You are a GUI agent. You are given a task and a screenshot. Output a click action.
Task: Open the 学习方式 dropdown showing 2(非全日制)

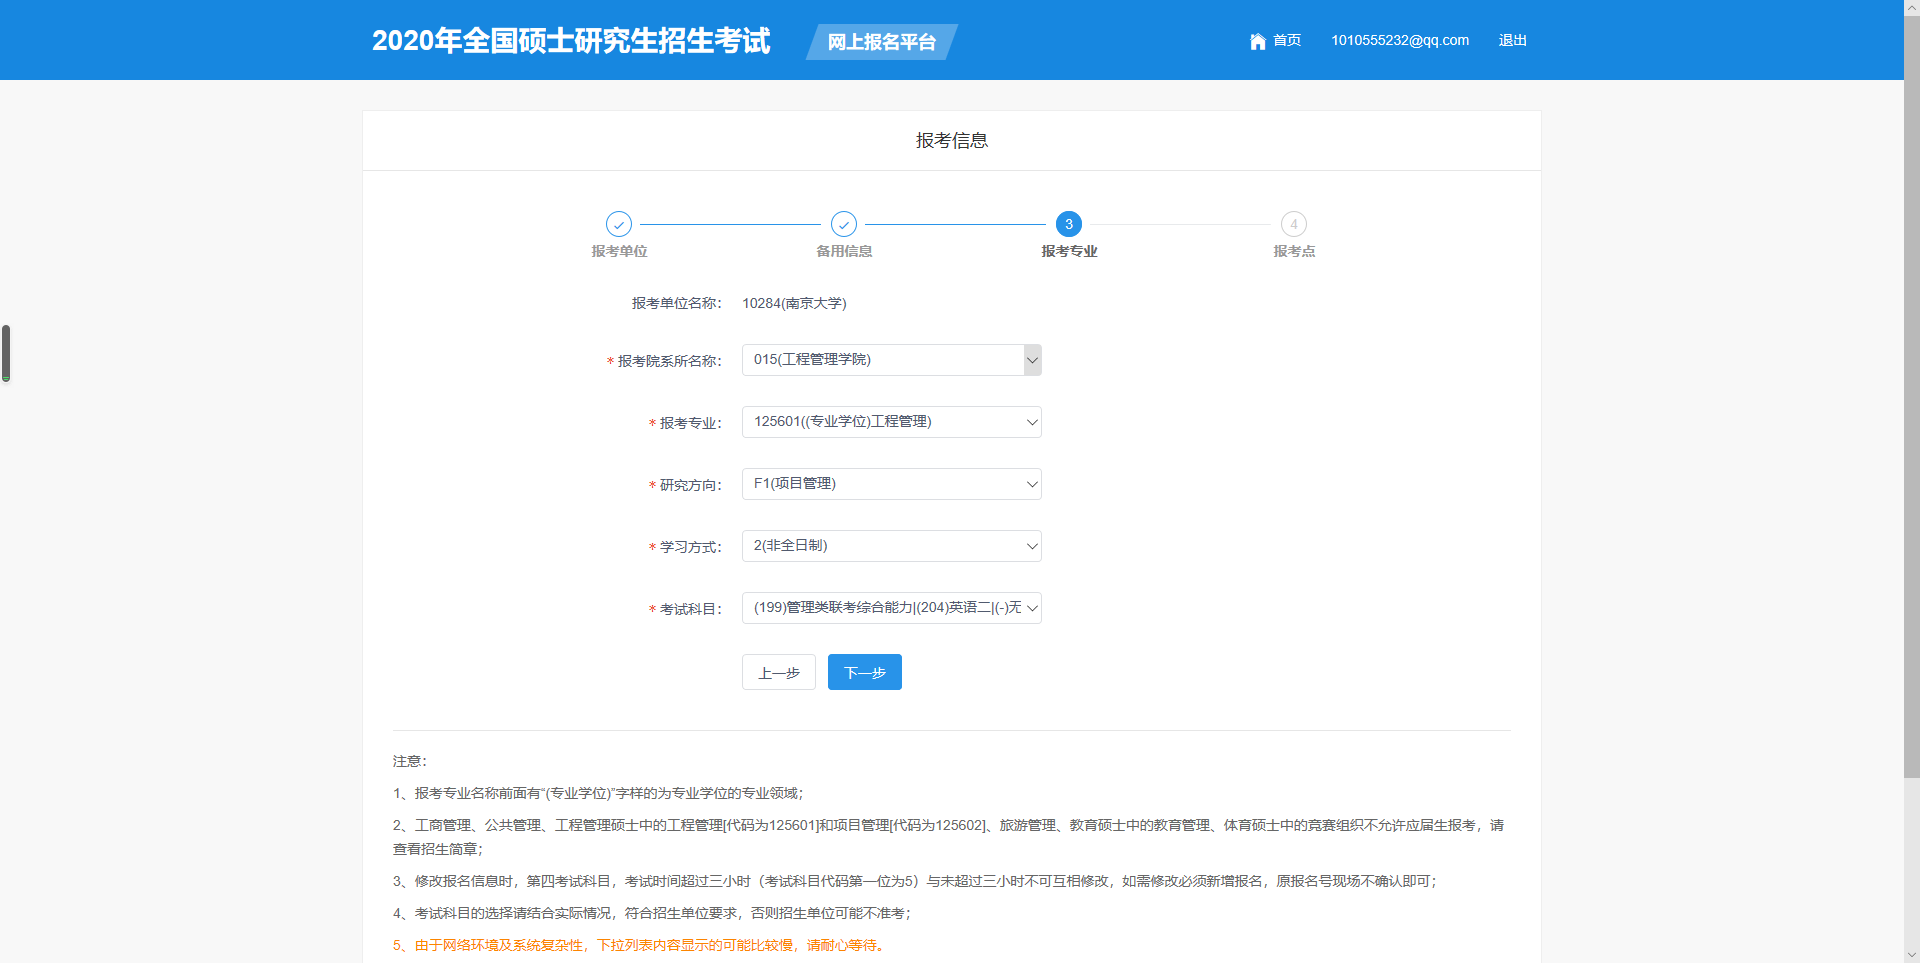pyautogui.click(x=891, y=546)
